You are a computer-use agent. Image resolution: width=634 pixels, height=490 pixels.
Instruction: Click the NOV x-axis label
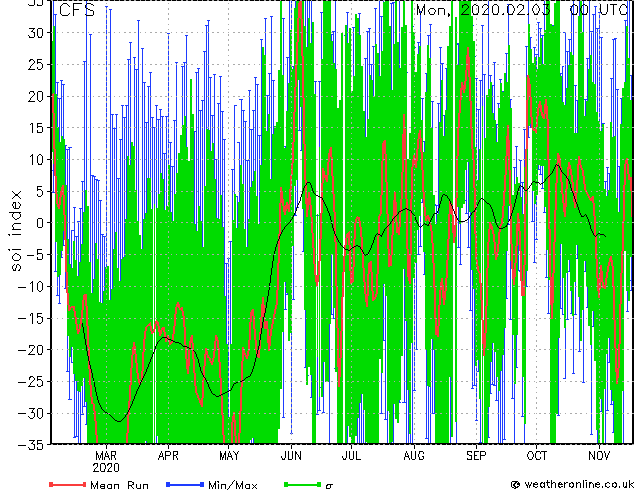point(599,456)
